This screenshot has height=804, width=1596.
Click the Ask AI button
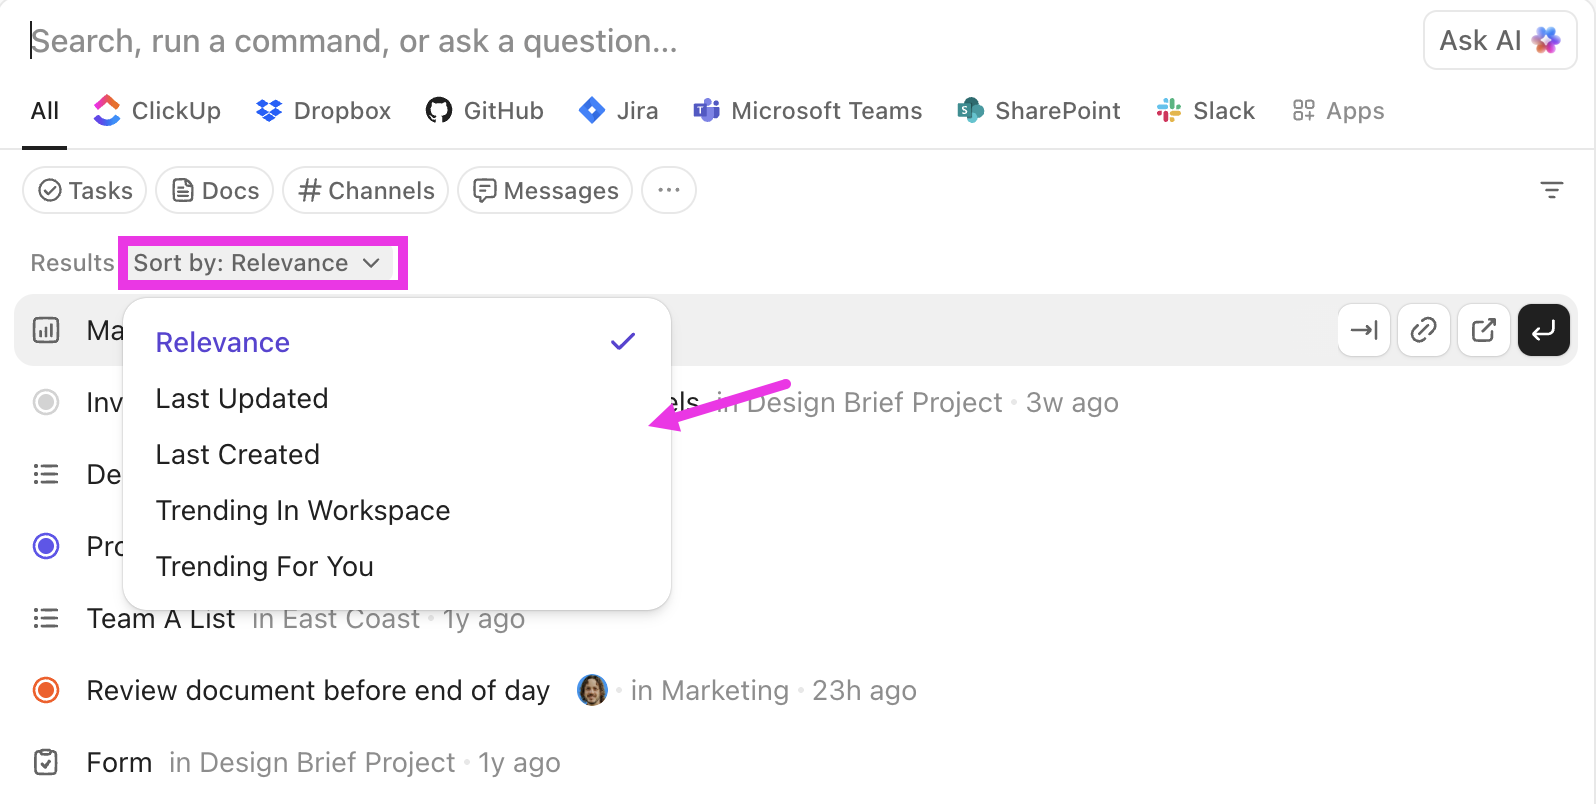(1499, 41)
